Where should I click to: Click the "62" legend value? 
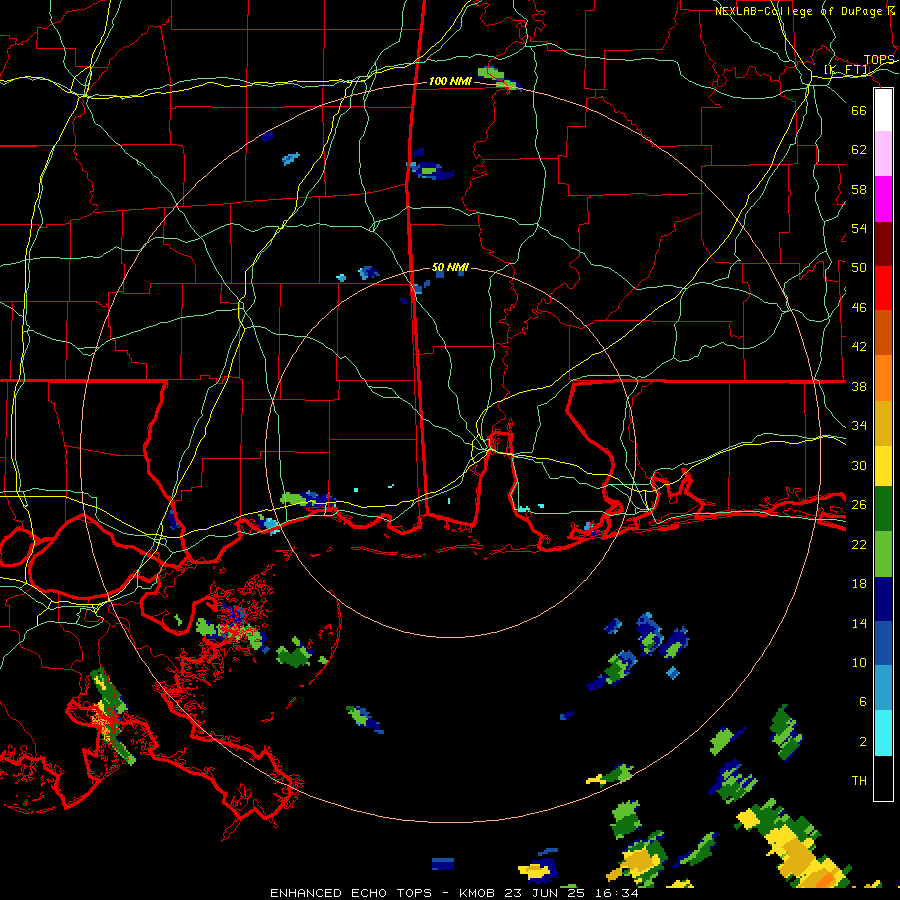[x=859, y=150]
